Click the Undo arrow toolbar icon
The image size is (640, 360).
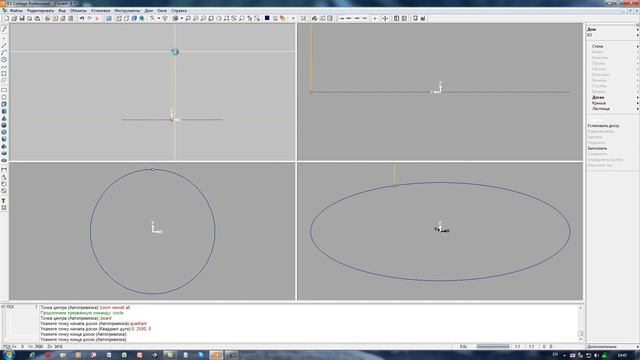coord(82,18)
